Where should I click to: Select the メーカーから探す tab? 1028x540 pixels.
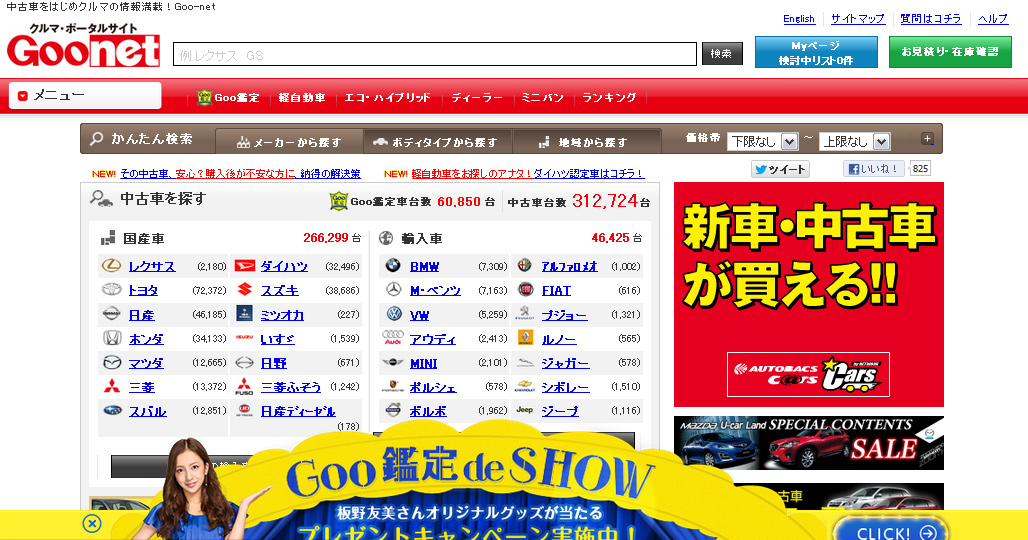pos(289,142)
